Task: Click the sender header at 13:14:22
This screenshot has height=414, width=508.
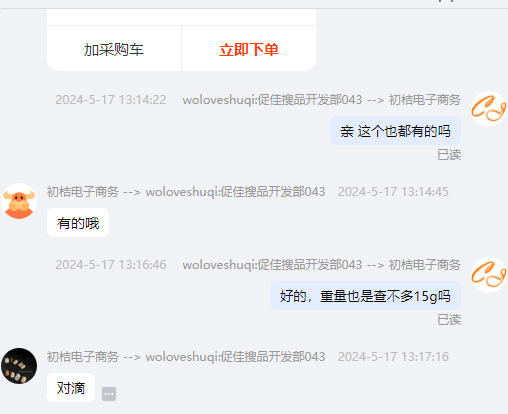Action: [x=322, y=100]
